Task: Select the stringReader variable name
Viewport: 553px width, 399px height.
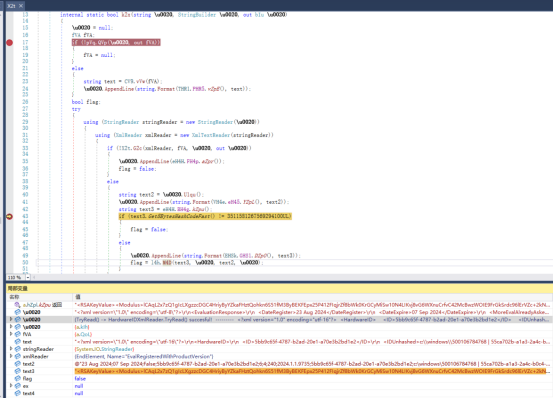Action: pyautogui.click(x=38, y=349)
